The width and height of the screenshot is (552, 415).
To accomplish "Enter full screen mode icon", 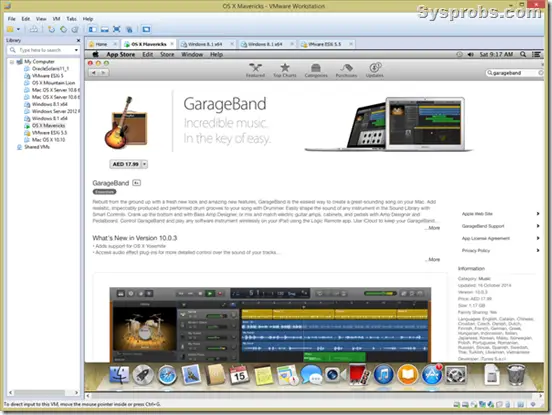I will tap(117, 29).
